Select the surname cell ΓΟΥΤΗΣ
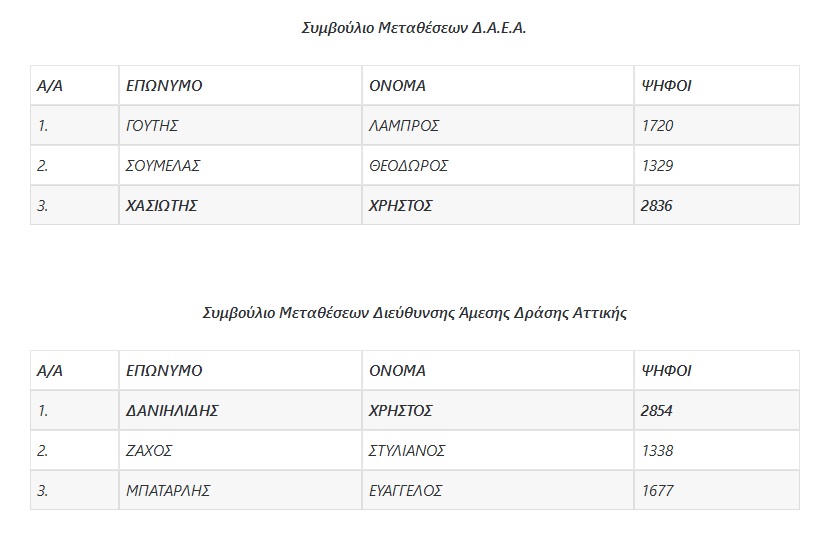The width and height of the screenshot is (813, 533). point(152,126)
